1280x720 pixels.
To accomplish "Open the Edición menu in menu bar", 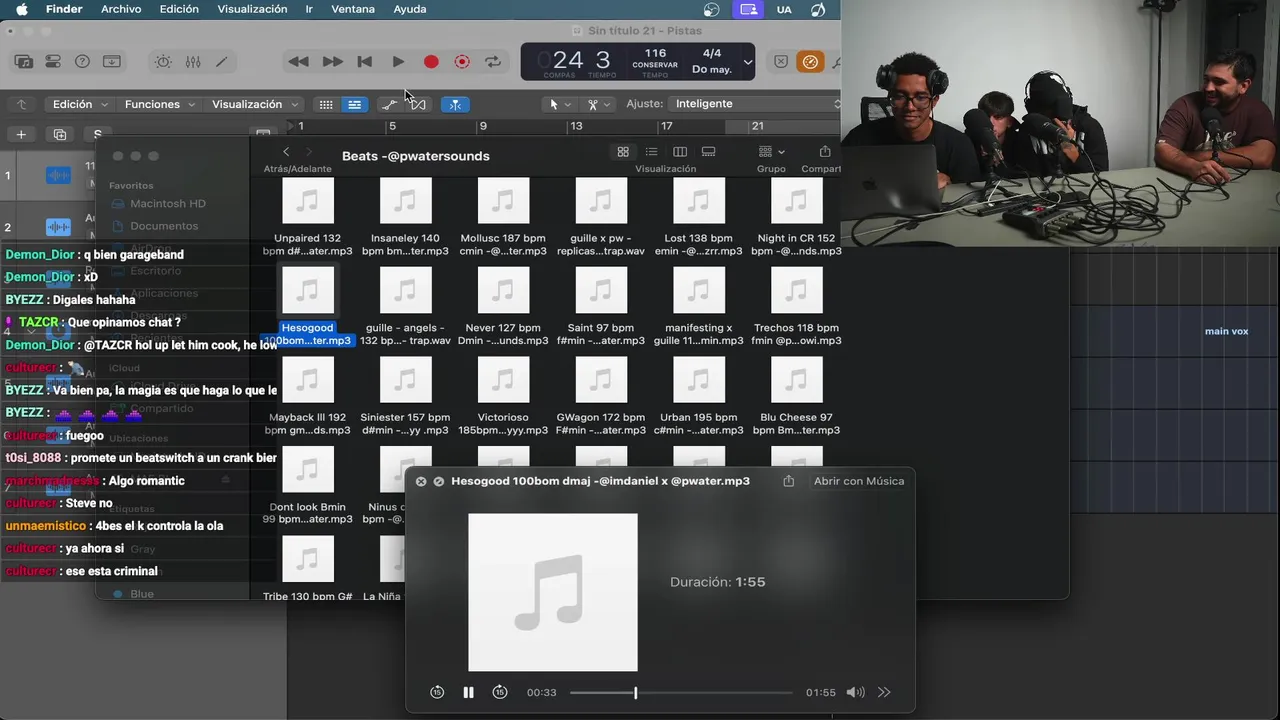I will pos(179,9).
